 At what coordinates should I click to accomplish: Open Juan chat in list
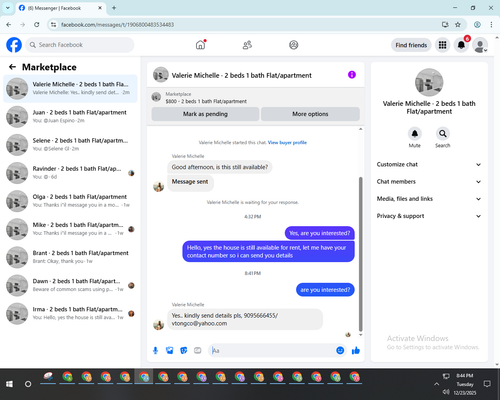[70, 117]
